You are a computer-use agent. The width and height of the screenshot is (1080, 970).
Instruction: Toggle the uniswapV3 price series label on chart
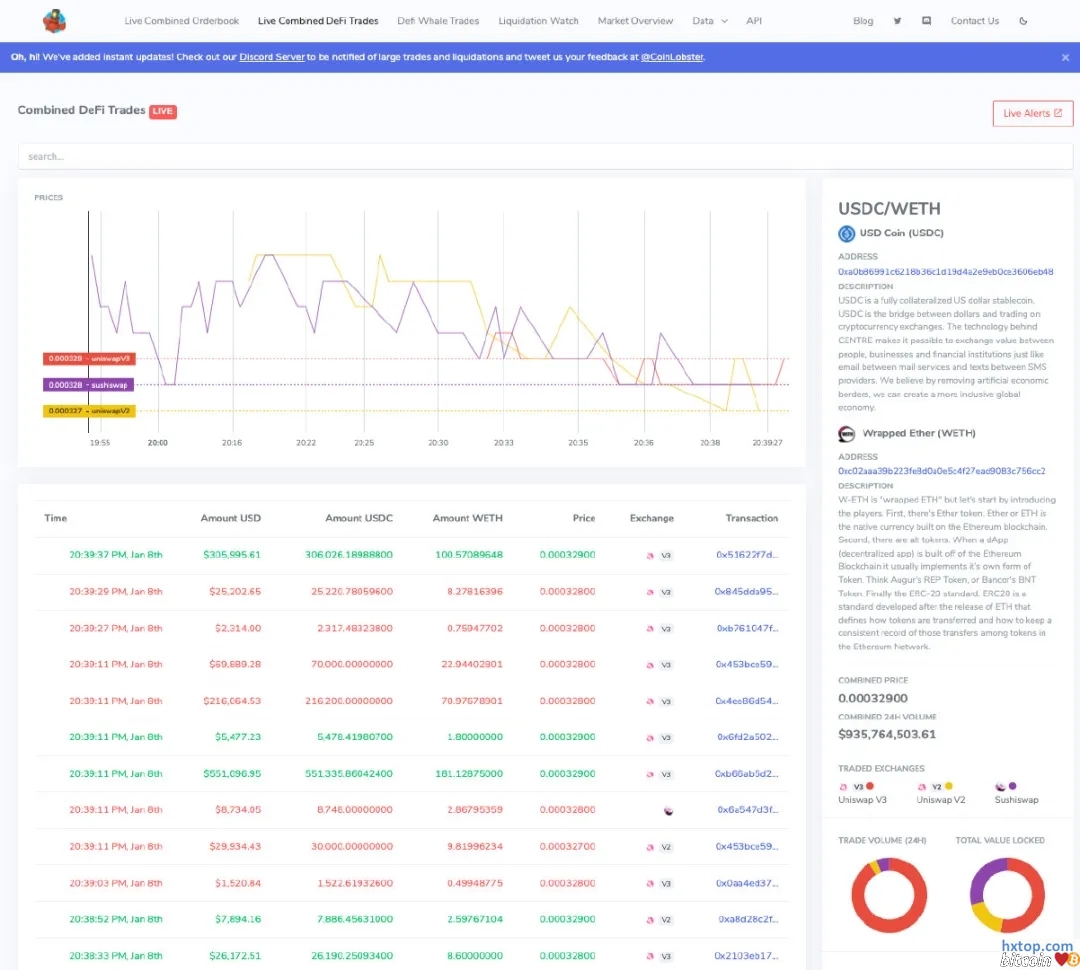88,358
